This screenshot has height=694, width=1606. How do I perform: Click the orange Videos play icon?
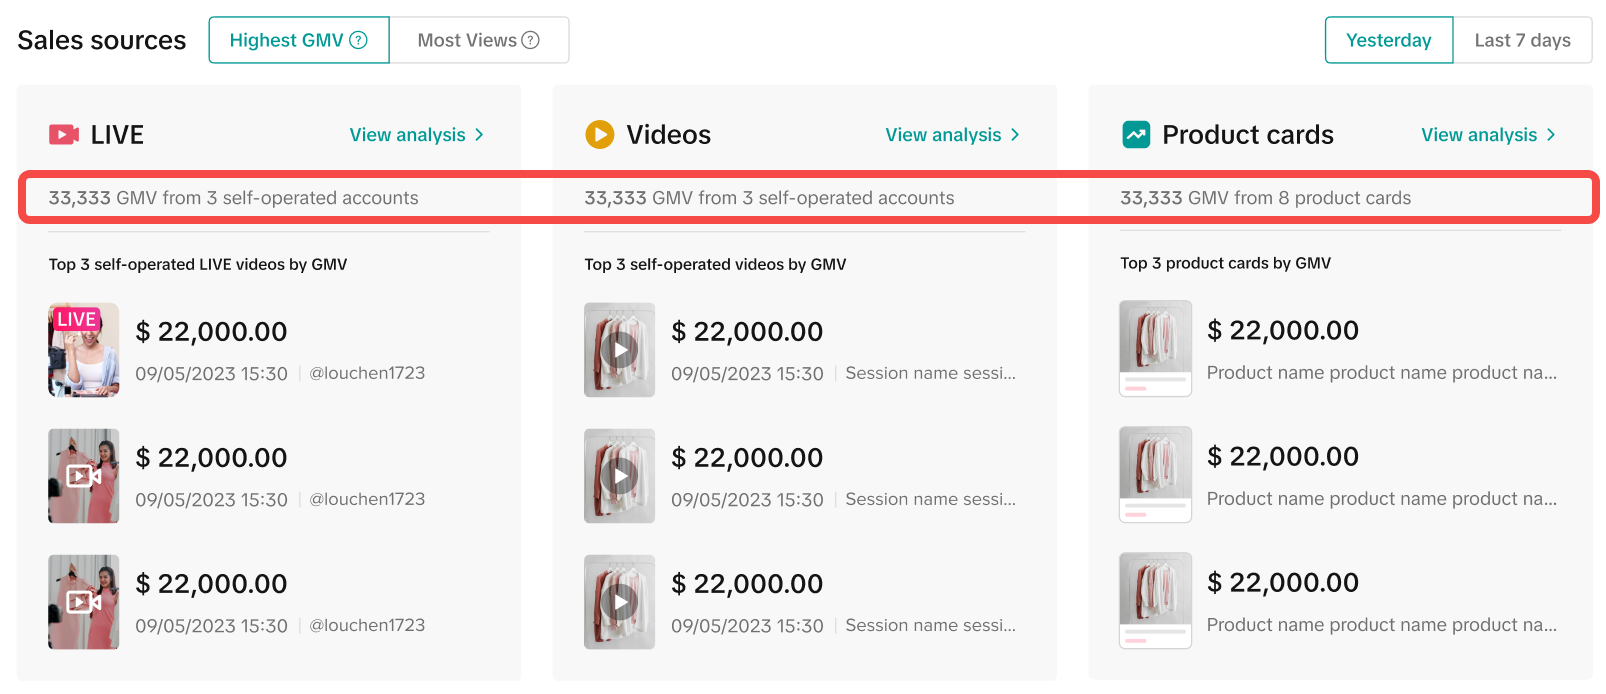(600, 134)
